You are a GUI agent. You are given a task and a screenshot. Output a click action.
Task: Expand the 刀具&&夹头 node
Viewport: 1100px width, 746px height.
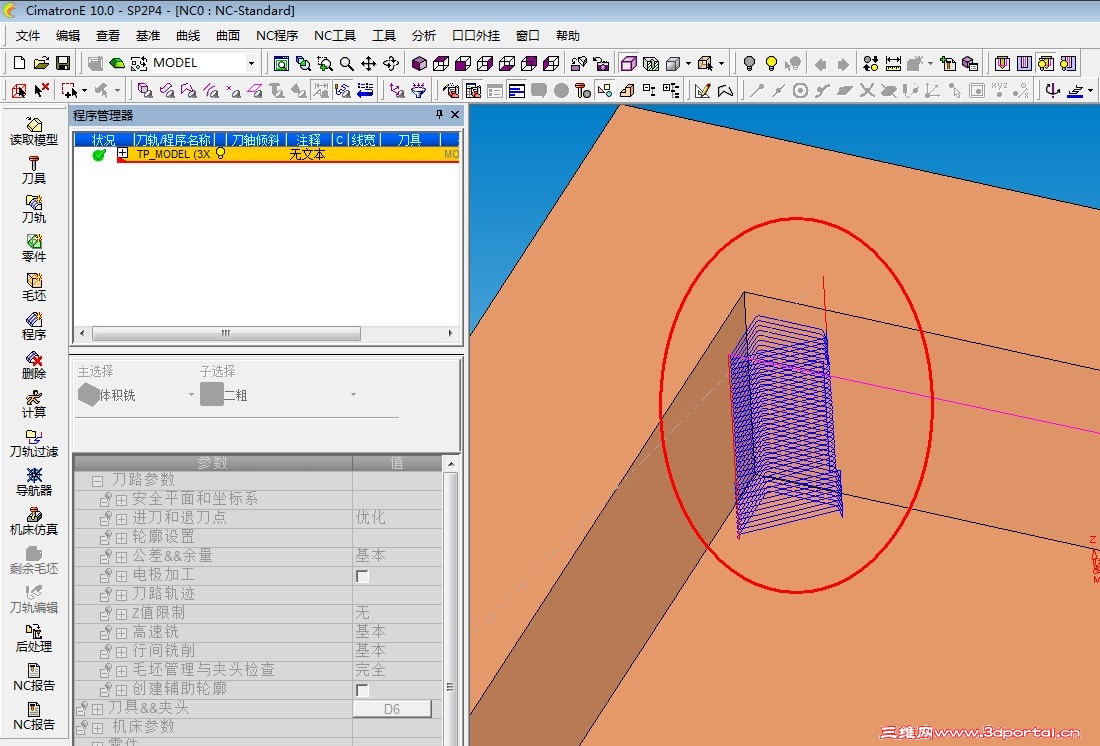click(x=98, y=710)
